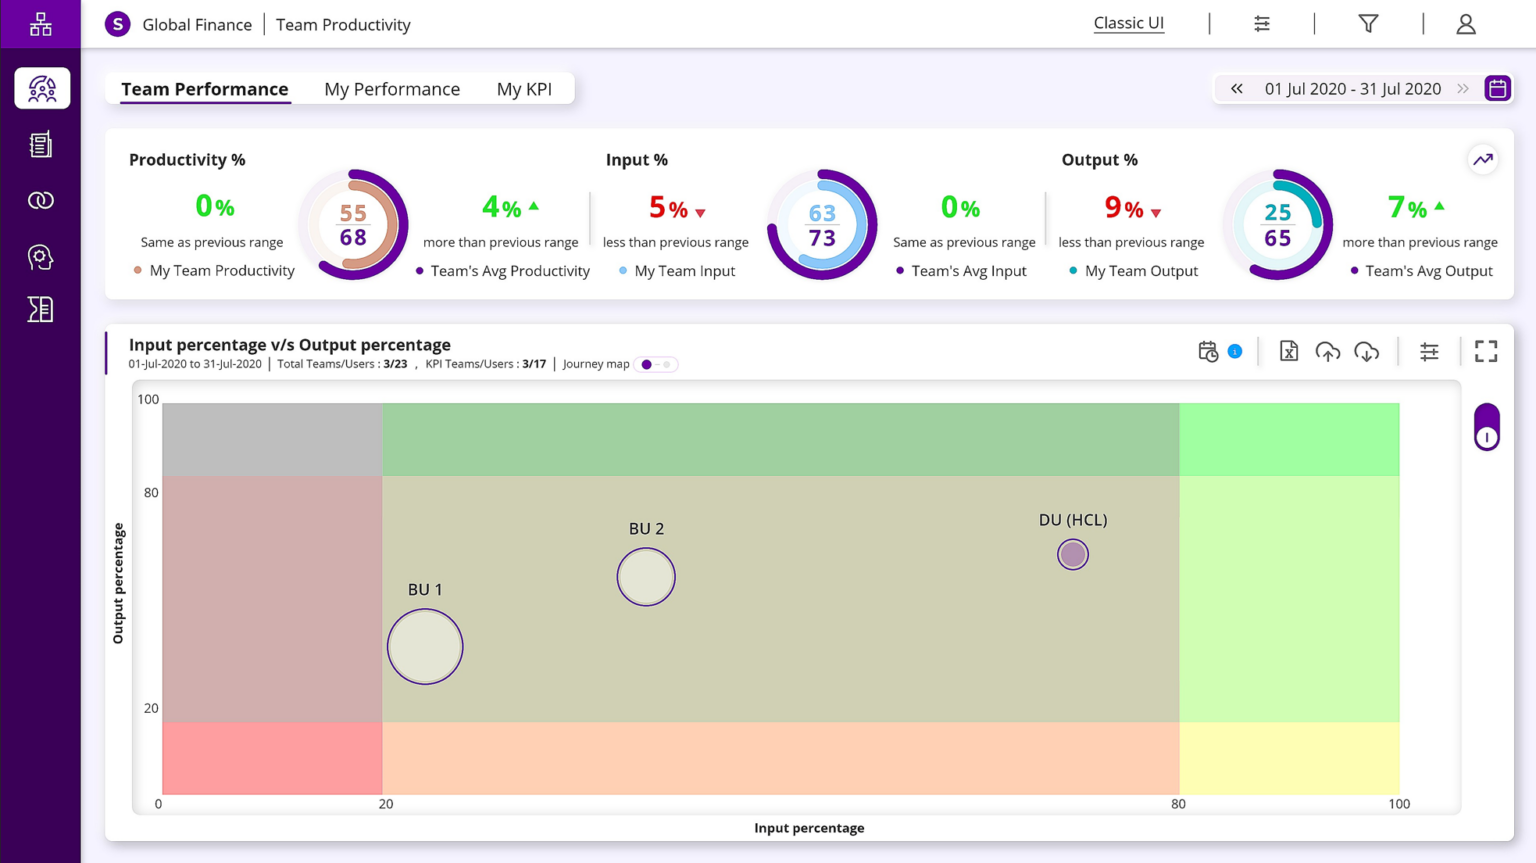Image resolution: width=1536 pixels, height=863 pixels.
Task: Open the My KPI tab
Action: click(x=525, y=89)
